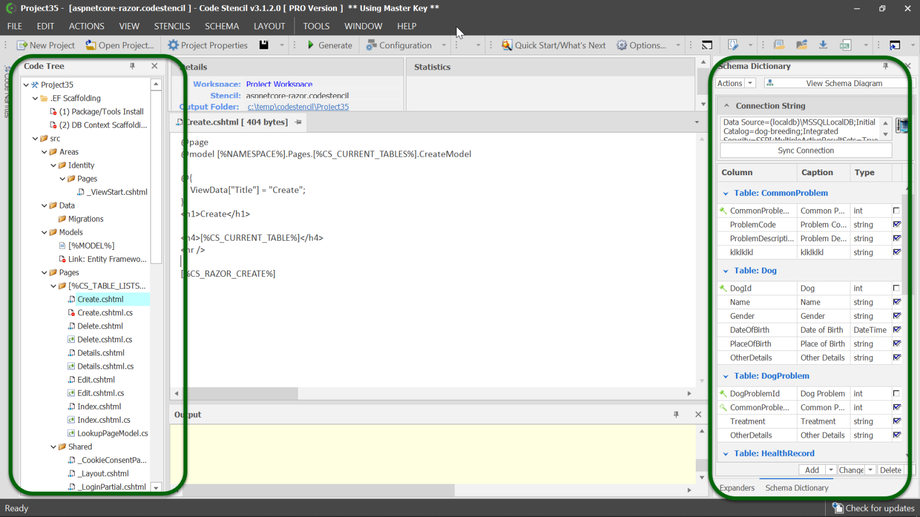
Task: Toggle checkbox for the DogId column
Action: [896, 288]
